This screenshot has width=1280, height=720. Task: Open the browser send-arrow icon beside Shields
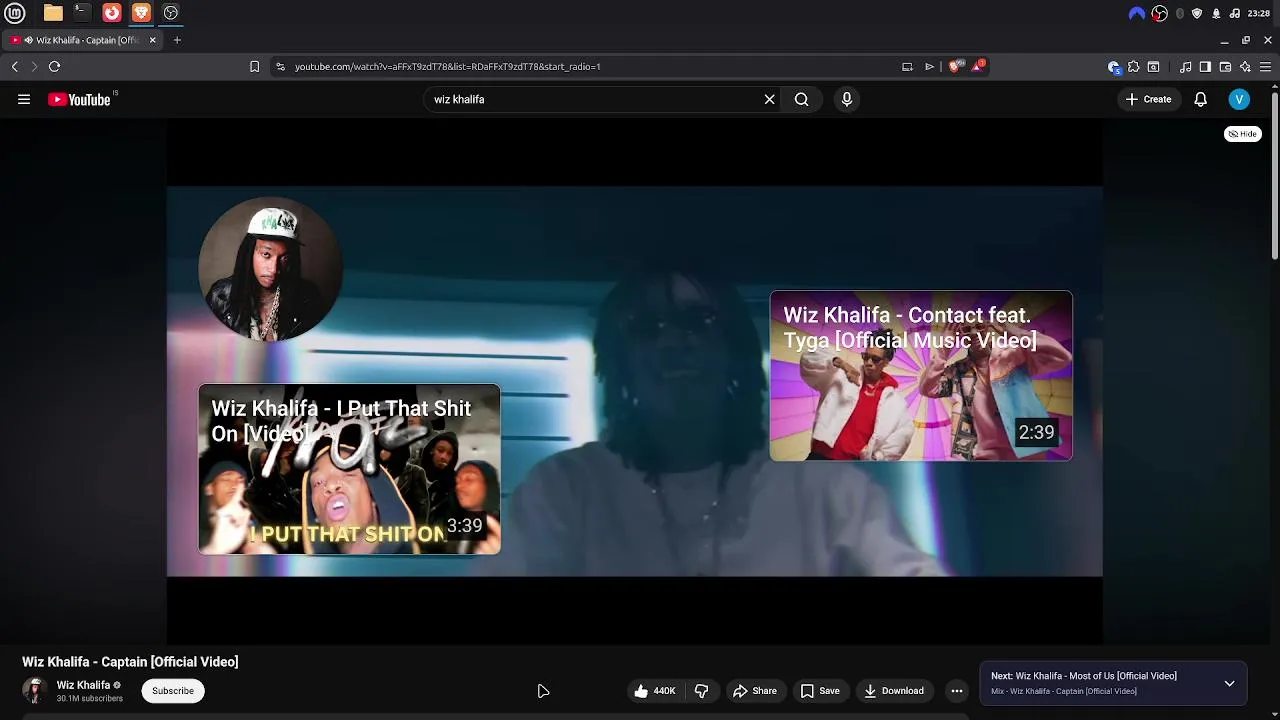pos(930,66)
